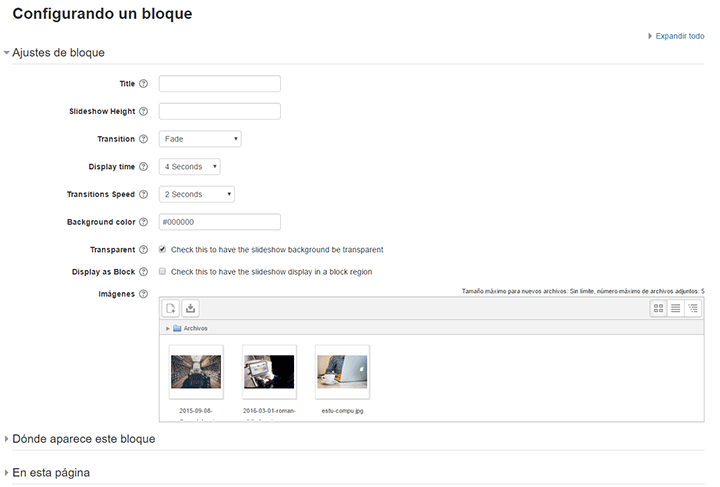Screen dimensions: 720x487
Task: Click the file name estu-compu.jpg
Action: pos(342,411)
